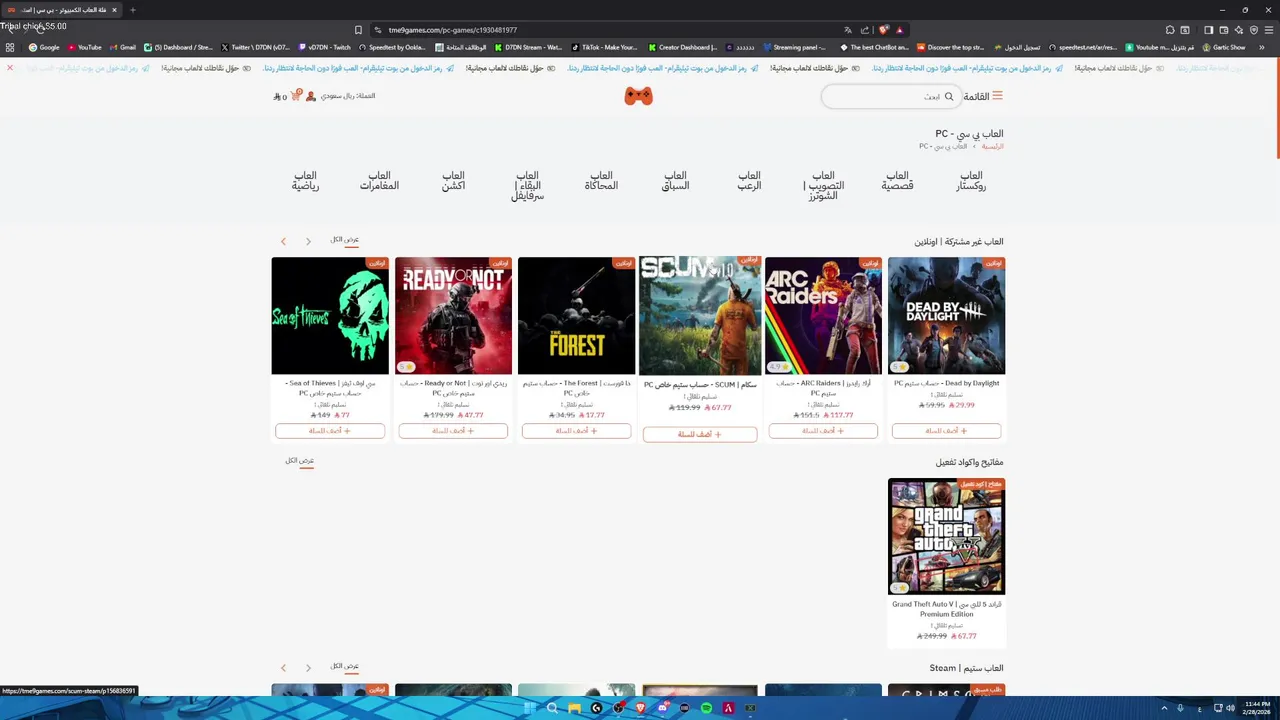Open SCUM game cover image

[700, 316]
